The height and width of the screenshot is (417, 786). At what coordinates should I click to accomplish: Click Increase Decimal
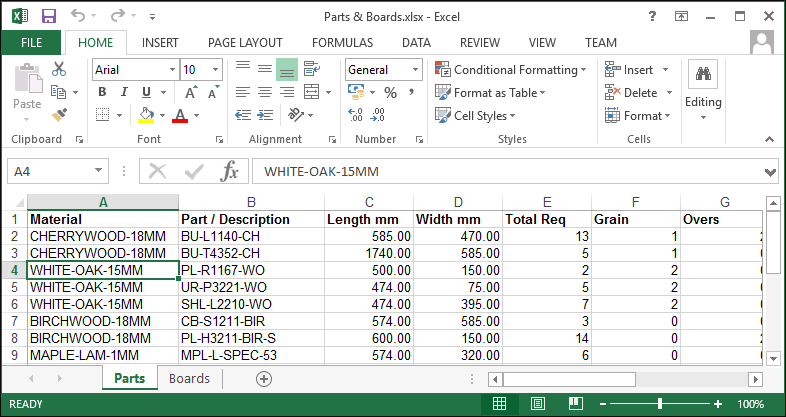tap(355, 115)
